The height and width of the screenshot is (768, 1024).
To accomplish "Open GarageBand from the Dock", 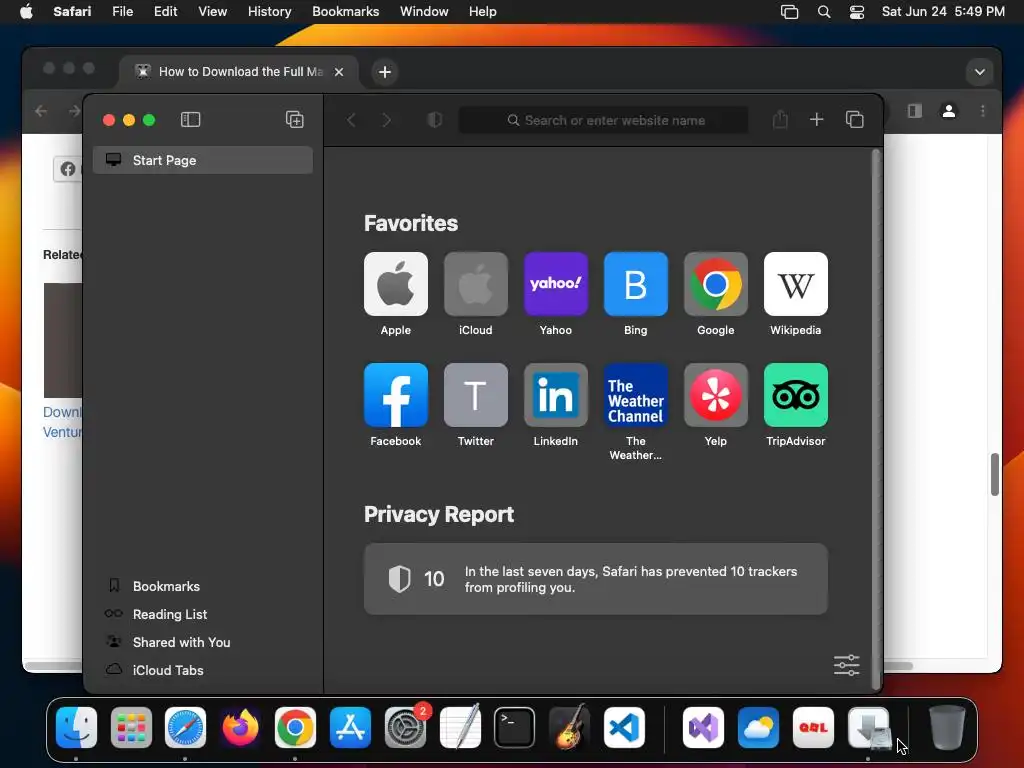I will click(x=569, y=727).
